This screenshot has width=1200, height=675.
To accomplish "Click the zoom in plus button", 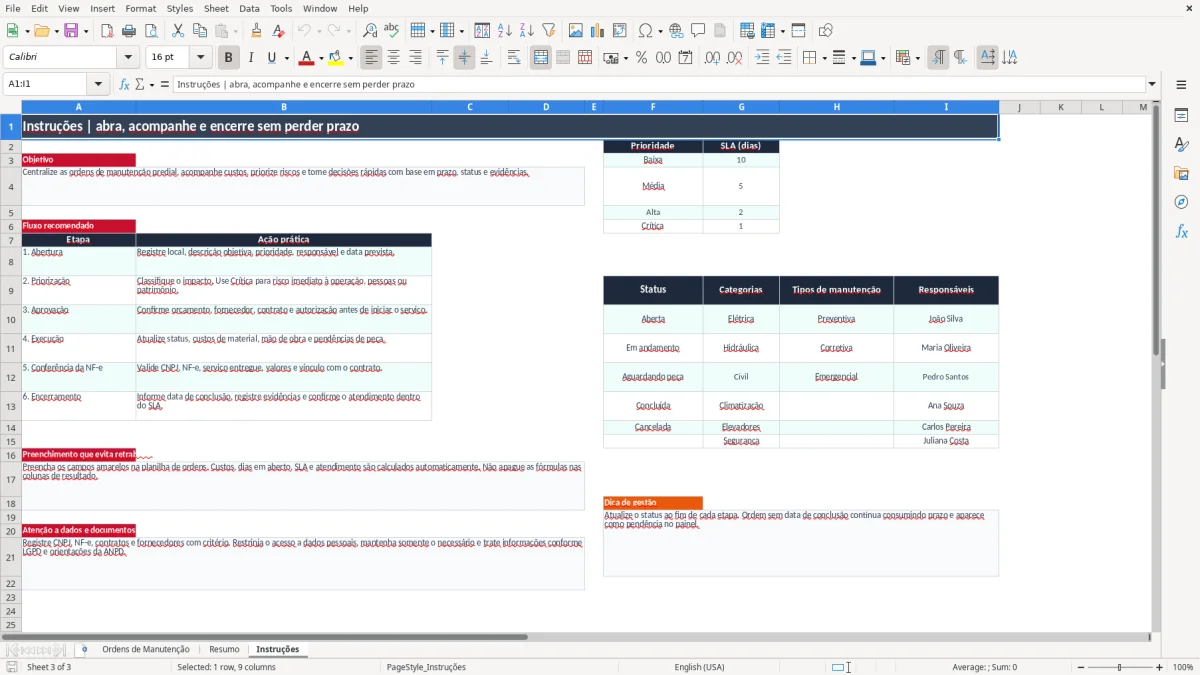I will [1160, 667].
